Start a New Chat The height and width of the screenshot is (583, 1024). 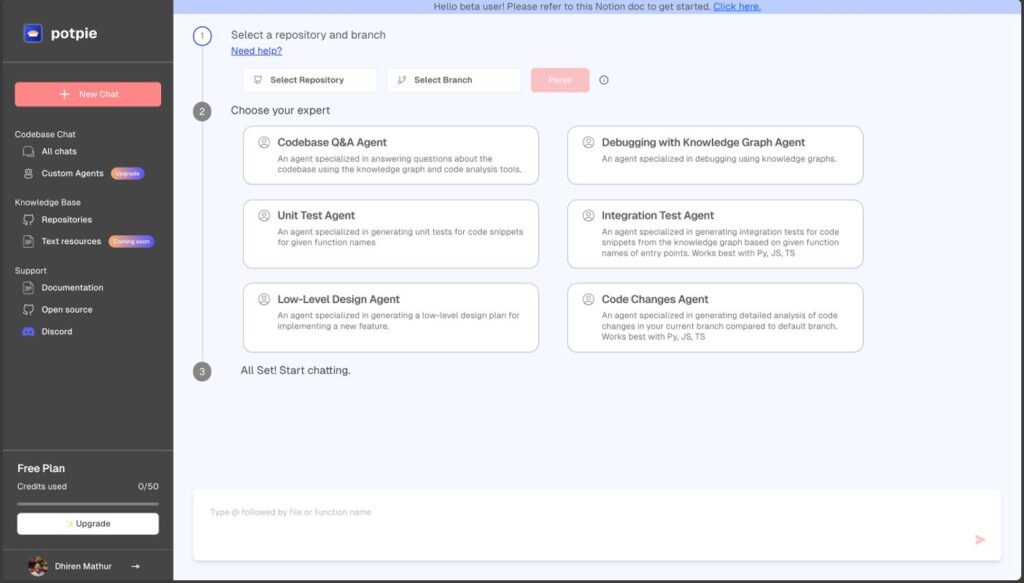pyautogui.click(x=88, y=94)
